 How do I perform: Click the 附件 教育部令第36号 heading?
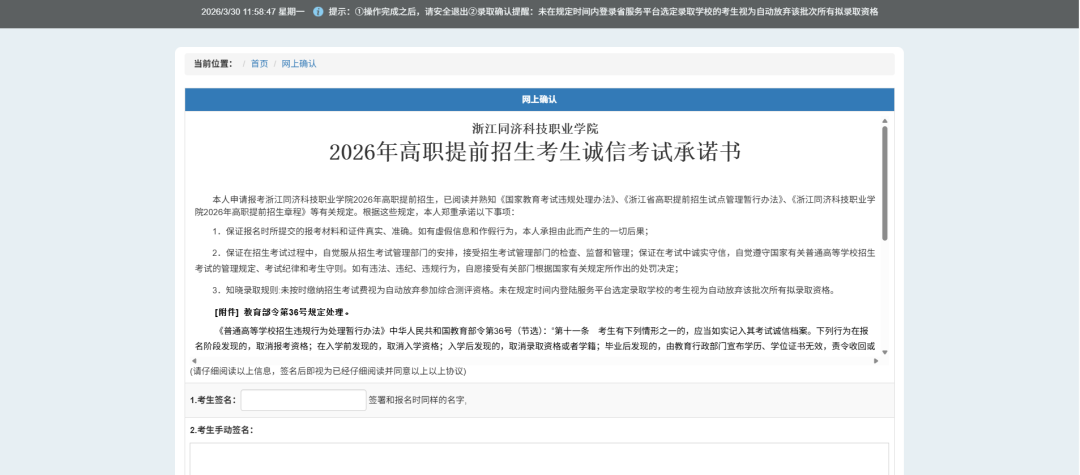point(281,312)
